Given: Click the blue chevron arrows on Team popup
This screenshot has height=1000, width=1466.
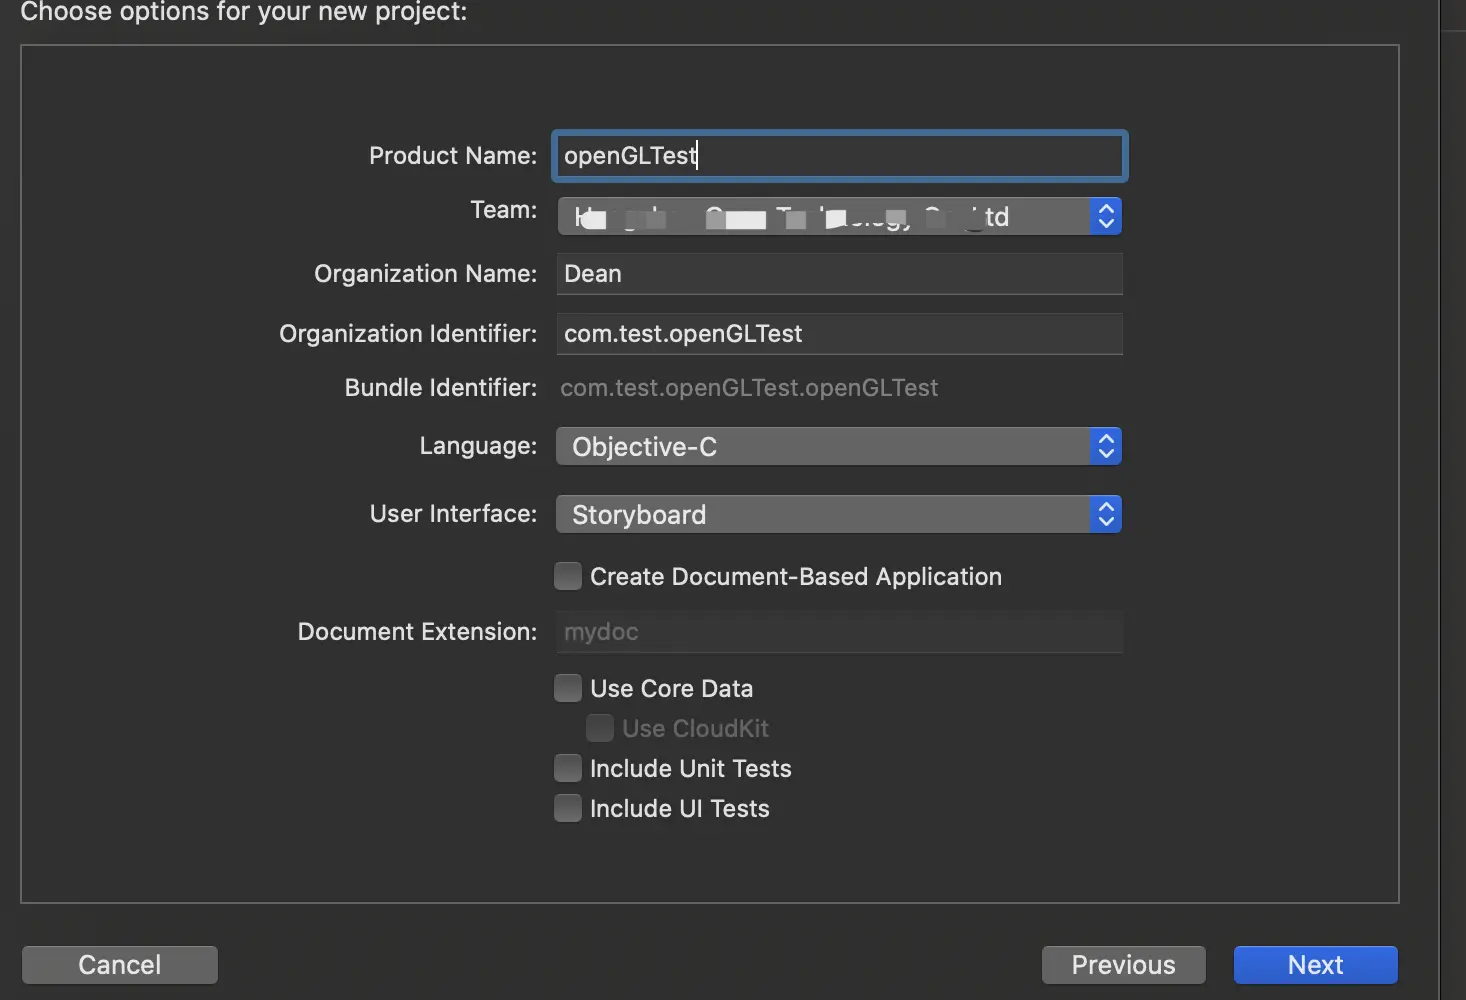Looking at the screenshot, I should tap(1105, 217).
